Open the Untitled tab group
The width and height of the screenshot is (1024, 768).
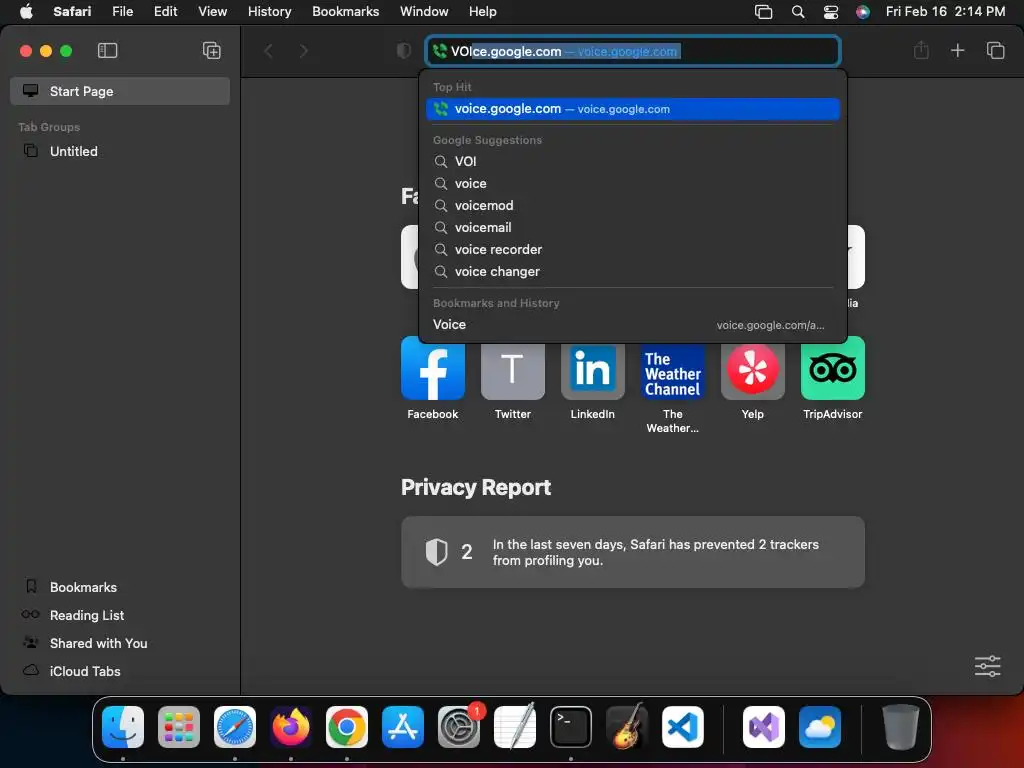point(120,152)
